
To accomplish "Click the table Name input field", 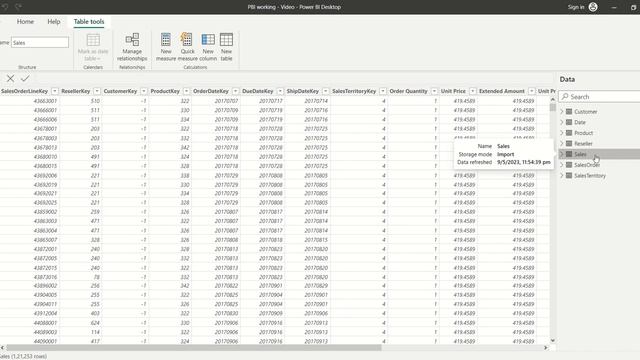I will coord(40,42).
